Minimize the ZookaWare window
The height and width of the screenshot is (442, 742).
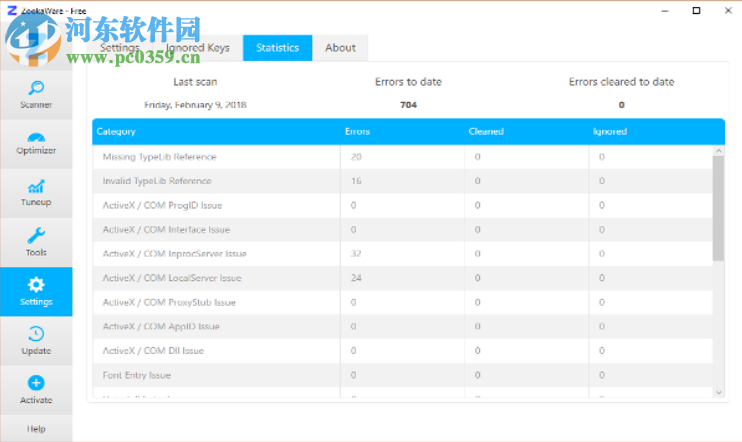coord(665,10)
